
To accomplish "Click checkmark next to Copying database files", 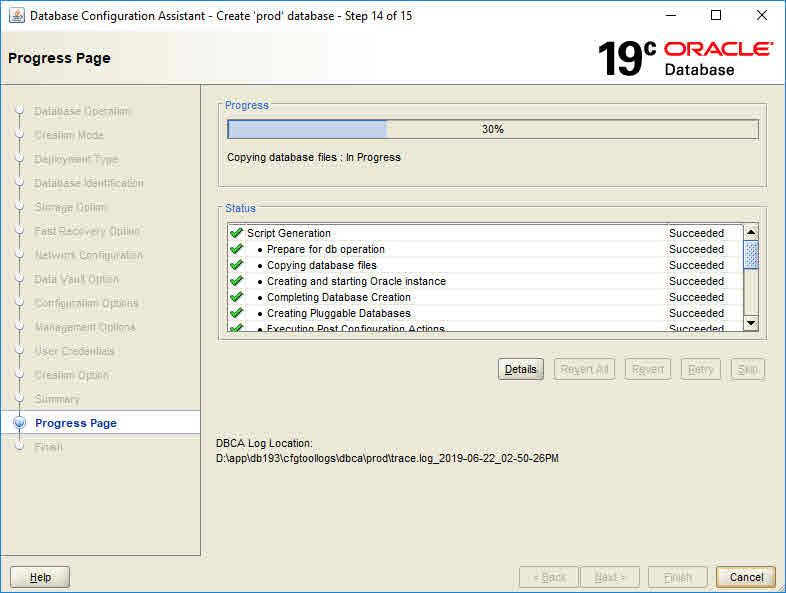I will pos(236,265).
